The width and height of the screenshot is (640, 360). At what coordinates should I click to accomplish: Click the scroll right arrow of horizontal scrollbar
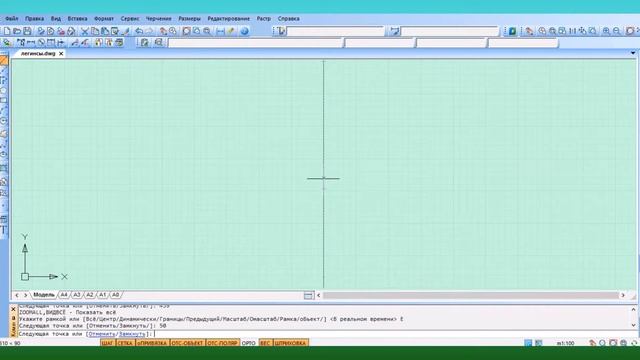click(623, 295)
